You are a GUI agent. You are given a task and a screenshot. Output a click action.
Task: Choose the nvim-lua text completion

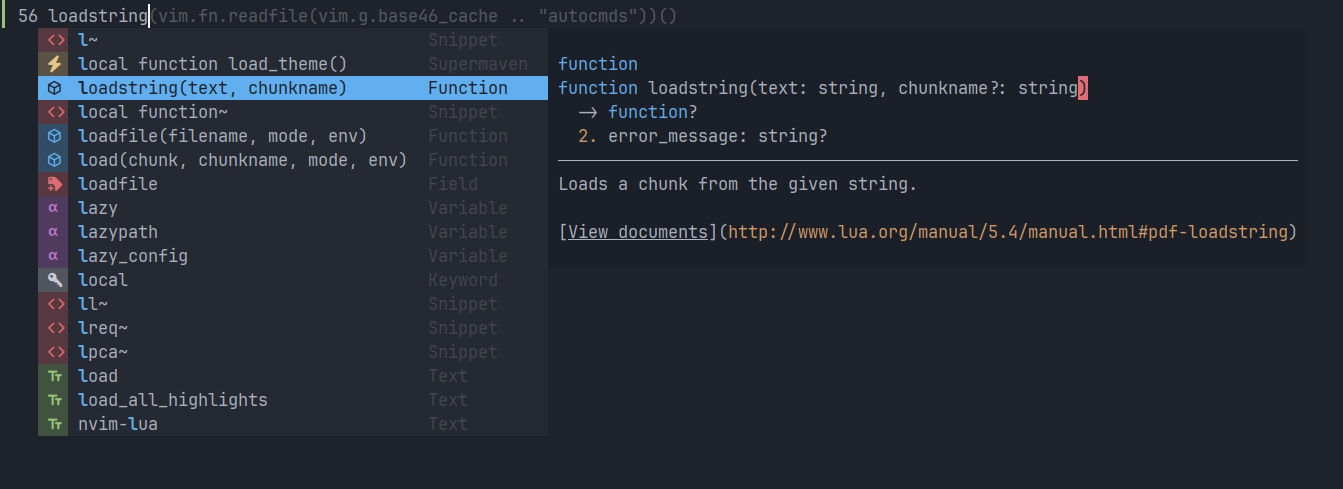(x=293, y=424)
